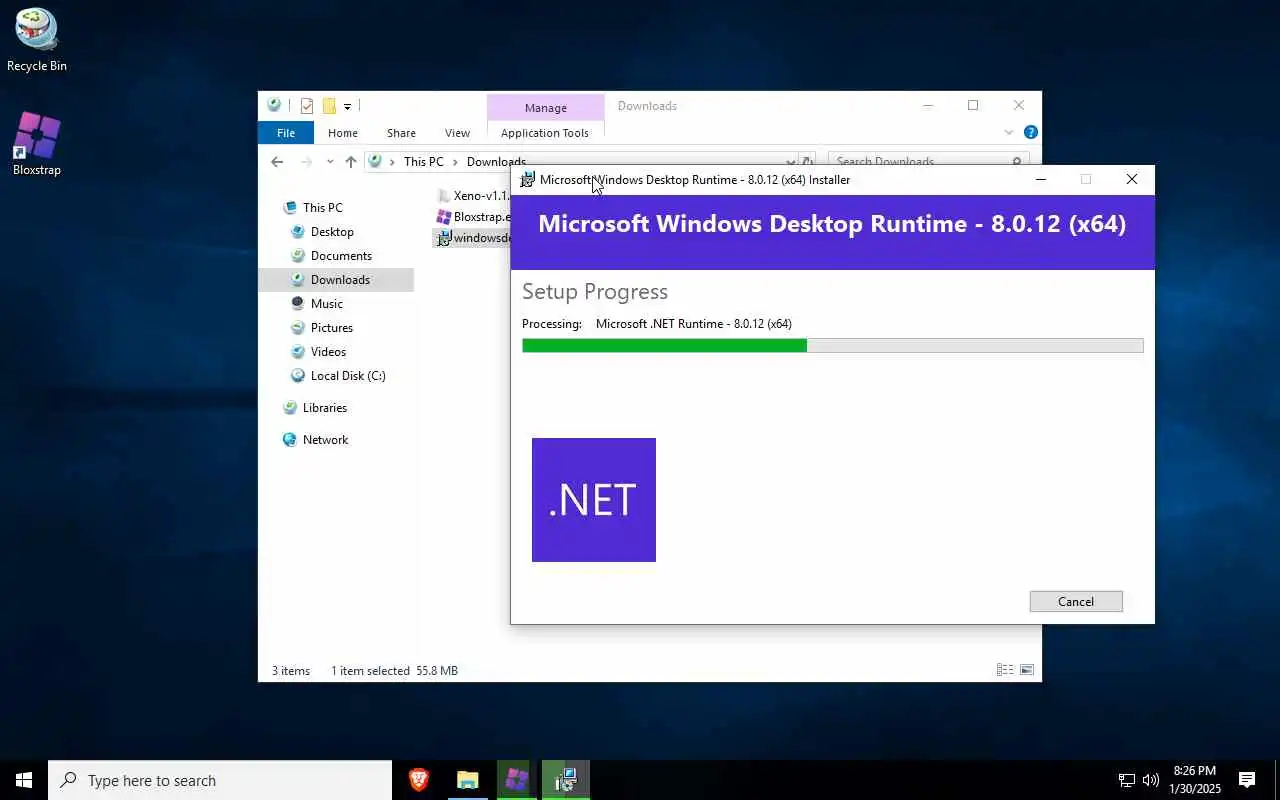Open the Application Tools ribbon tab
1280x800 pixels.
click(x=545, y=133)
